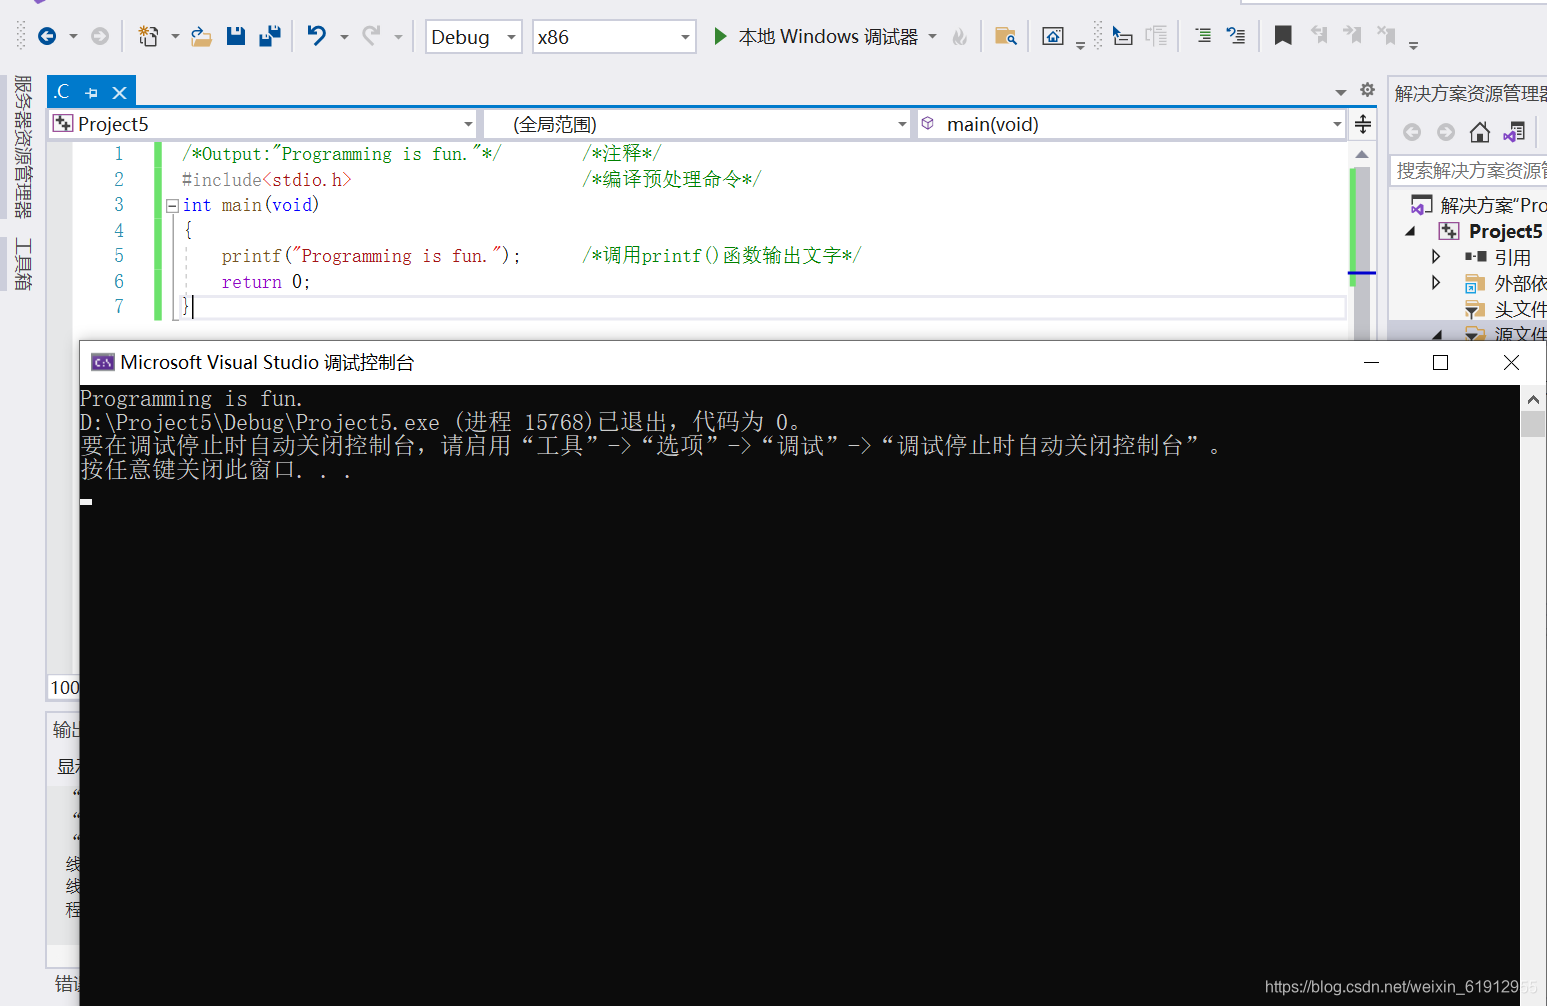Pin the .C editor tab
The width and height of the screenshot is (1547, 1006).
92,93
